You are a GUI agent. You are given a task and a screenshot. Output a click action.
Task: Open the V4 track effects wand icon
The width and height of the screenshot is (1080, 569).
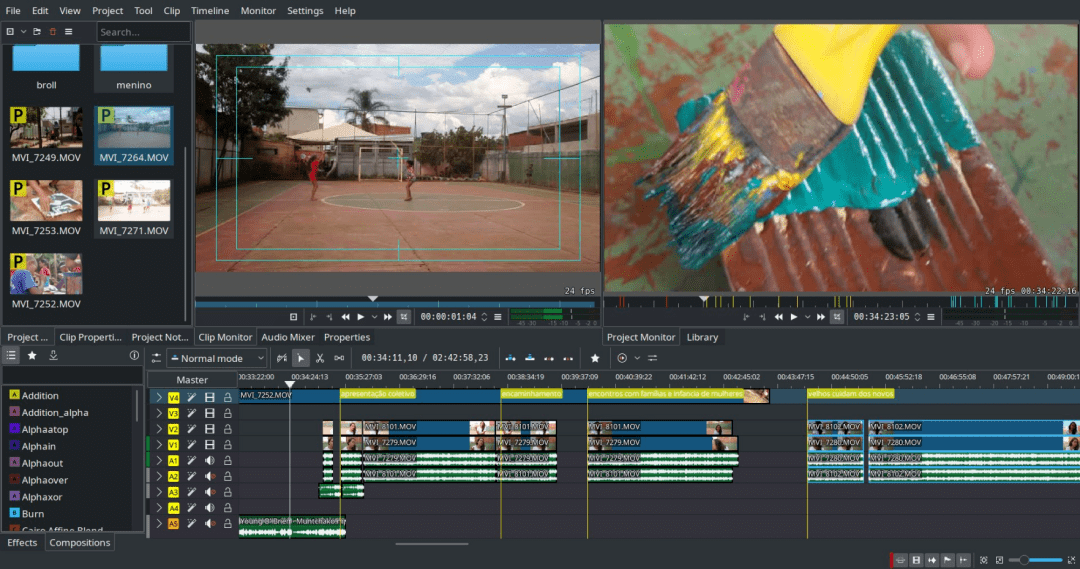pos(191,397)
